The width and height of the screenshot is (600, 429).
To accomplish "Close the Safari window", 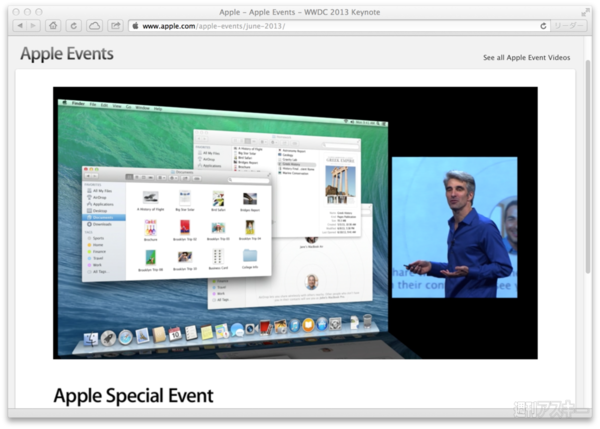I will pyautogui.click(x=16, y=12).
